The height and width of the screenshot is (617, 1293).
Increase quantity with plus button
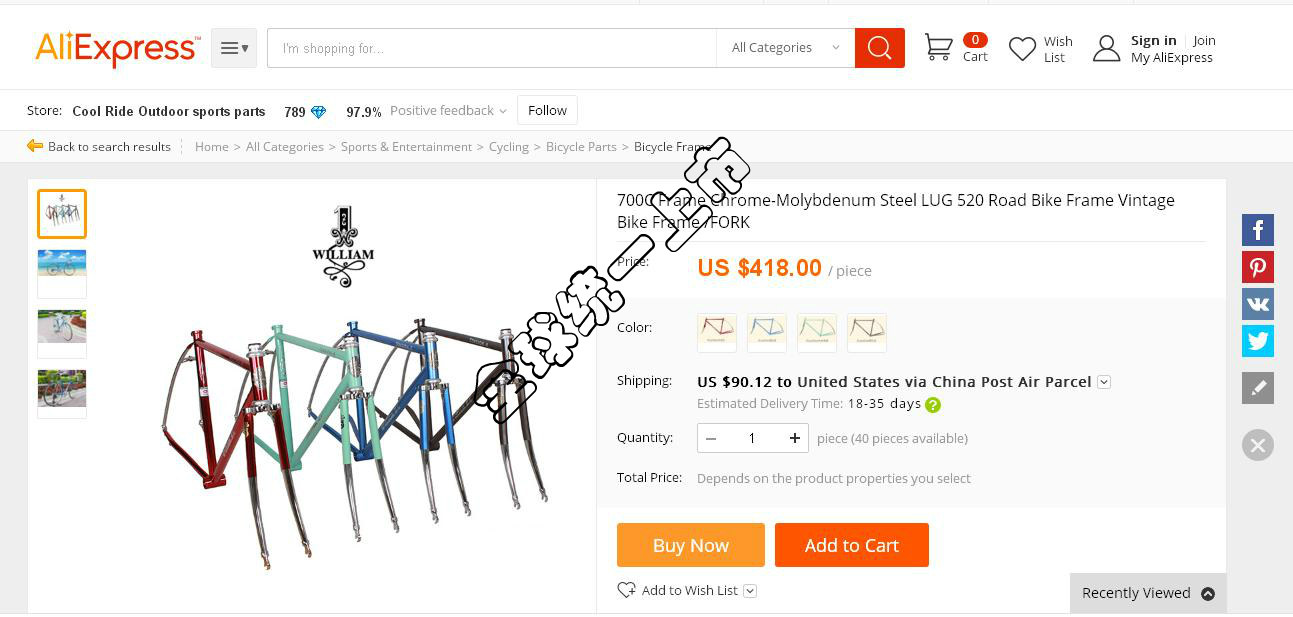pyautogui.click(x=794, y=438)
